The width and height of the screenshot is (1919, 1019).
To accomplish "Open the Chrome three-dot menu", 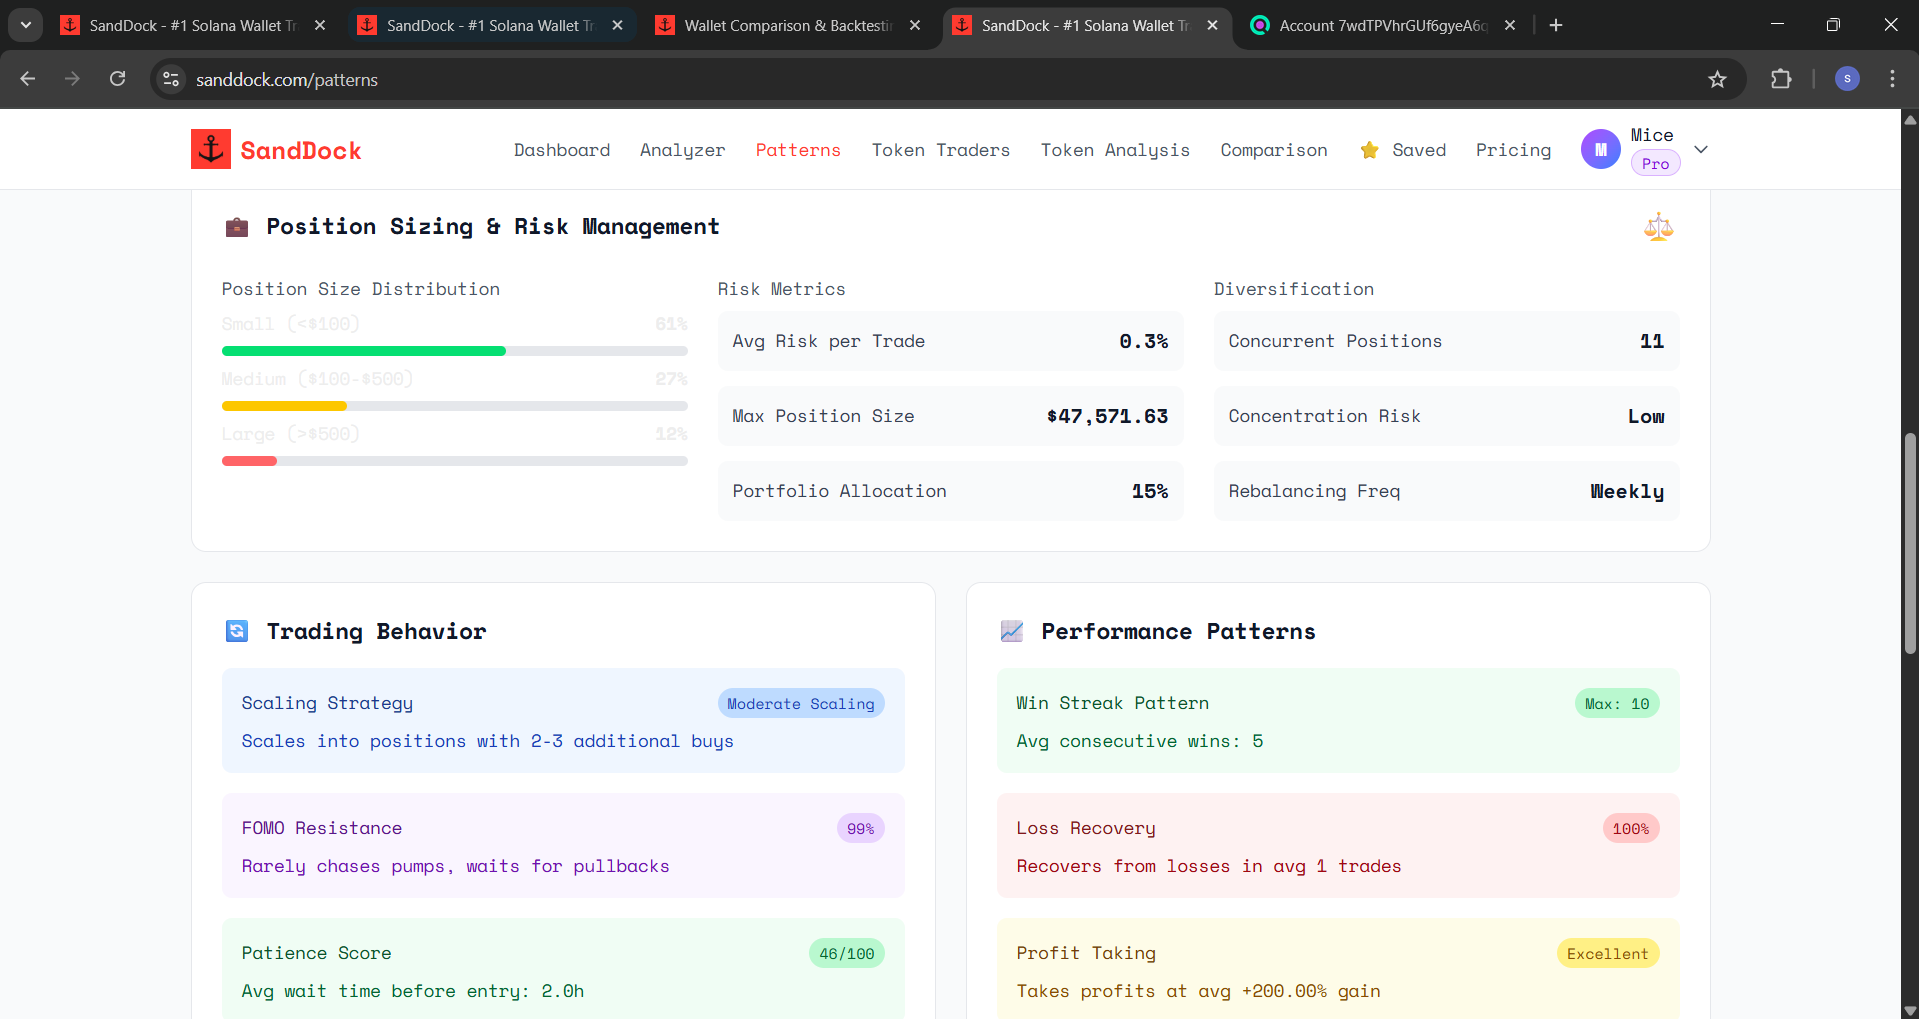I will pos(1892,79).
